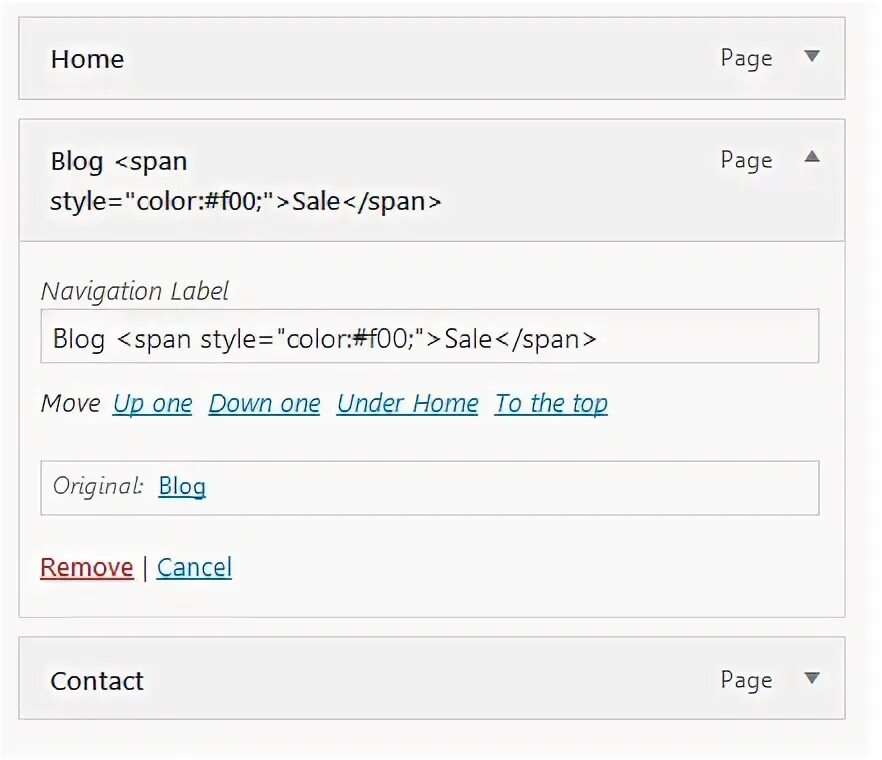Click the Blog span Sale item title
Image resolution: width=882 pixels, height=760 pixels.
tap(245, 181)
